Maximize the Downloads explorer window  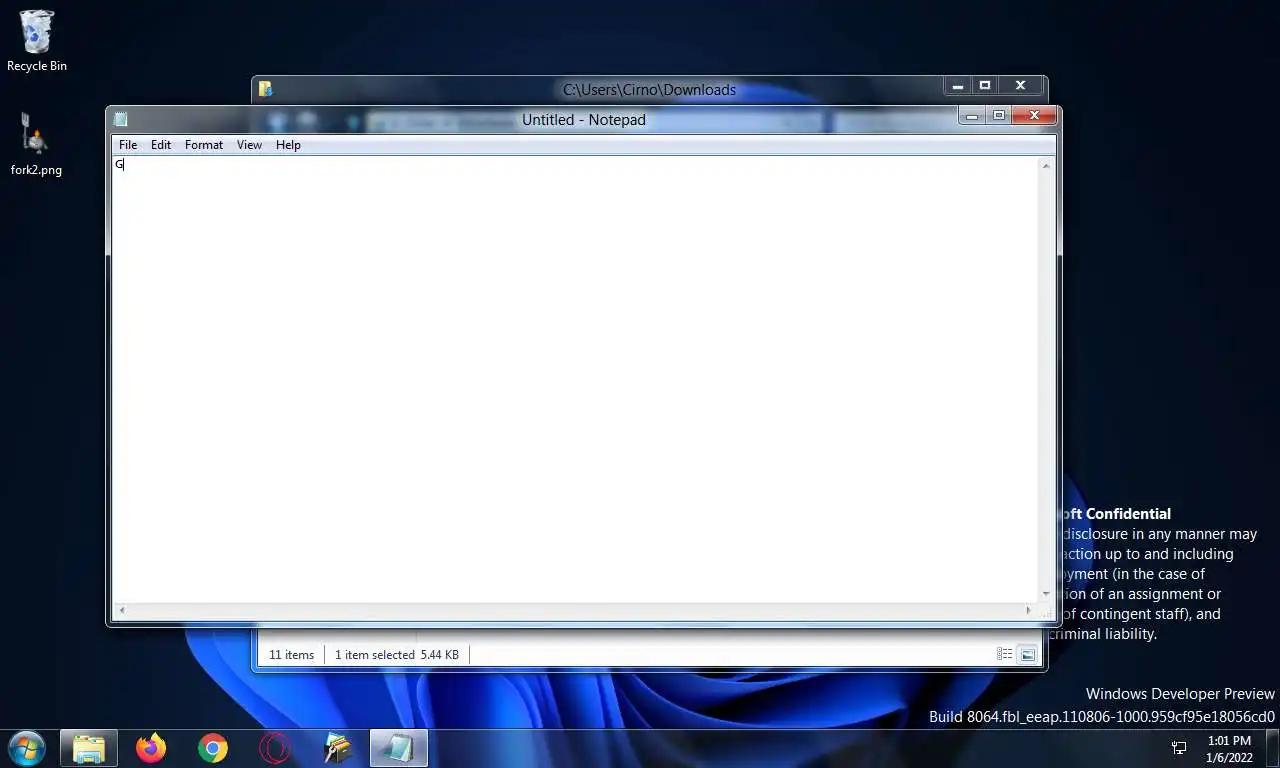984,86
